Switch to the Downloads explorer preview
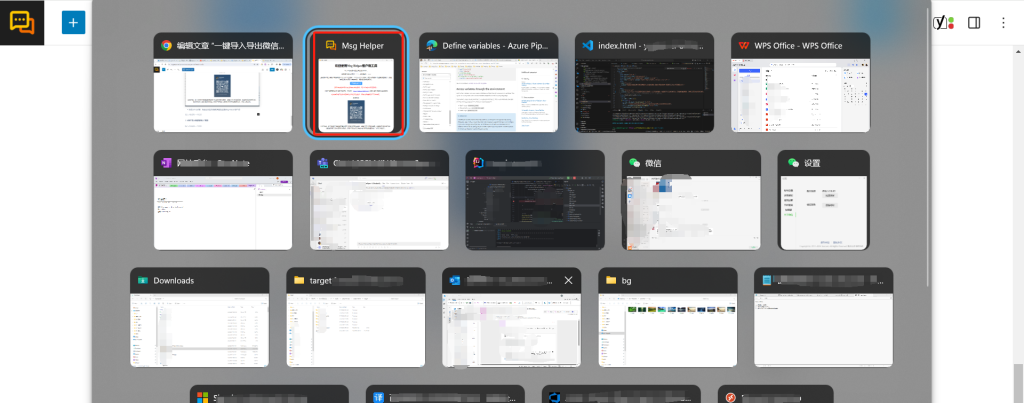1024x403 pixels. (200, 330)
